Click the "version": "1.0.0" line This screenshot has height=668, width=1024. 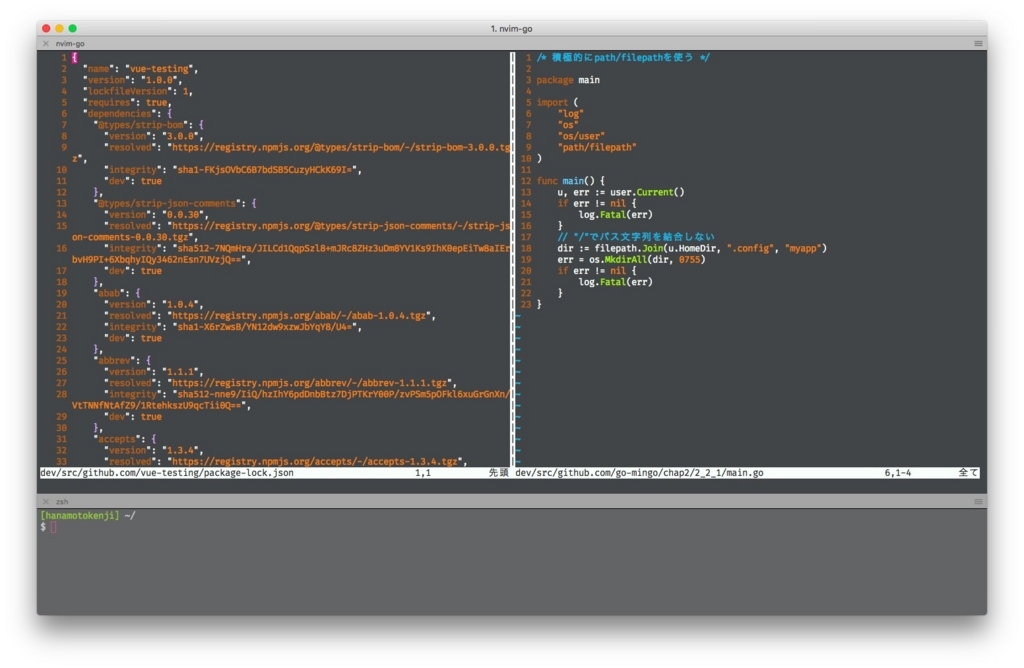click(133, 80)
